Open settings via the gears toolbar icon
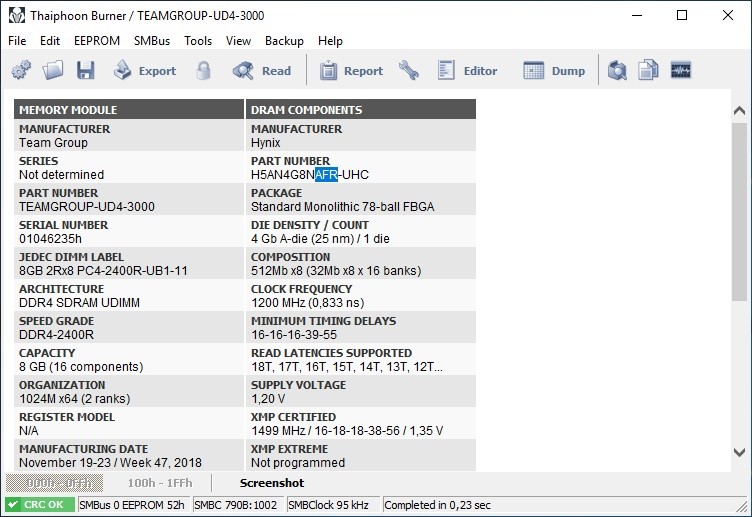 [x=21, y=70]
